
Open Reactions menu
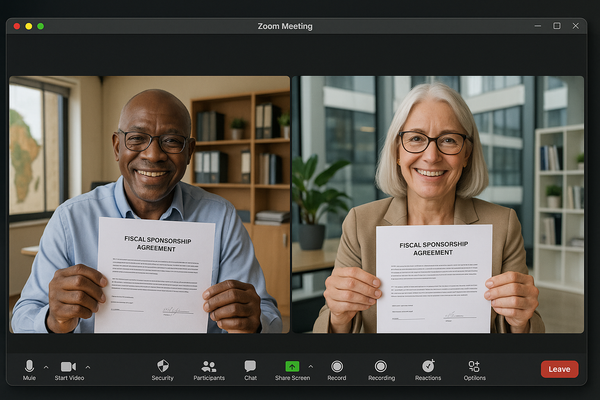428,370
